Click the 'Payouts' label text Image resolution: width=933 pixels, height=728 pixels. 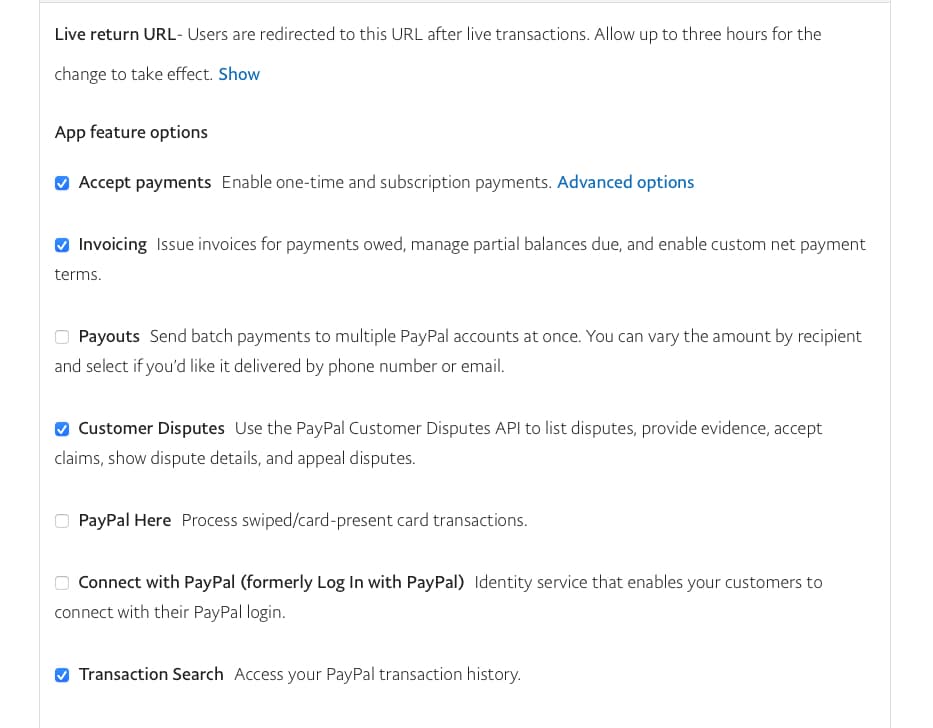pyautogui.click(x=109, y=336)
